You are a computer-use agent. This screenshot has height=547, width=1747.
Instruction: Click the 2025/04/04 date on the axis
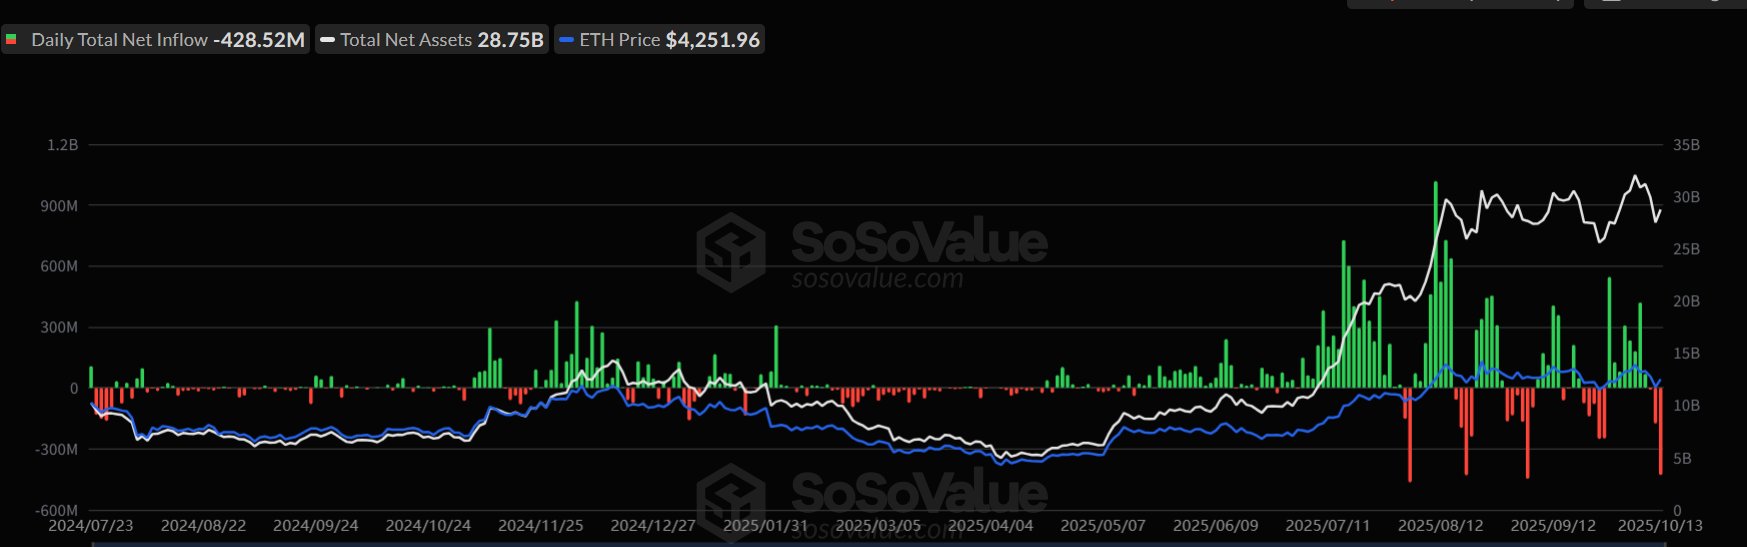(990, 525)
